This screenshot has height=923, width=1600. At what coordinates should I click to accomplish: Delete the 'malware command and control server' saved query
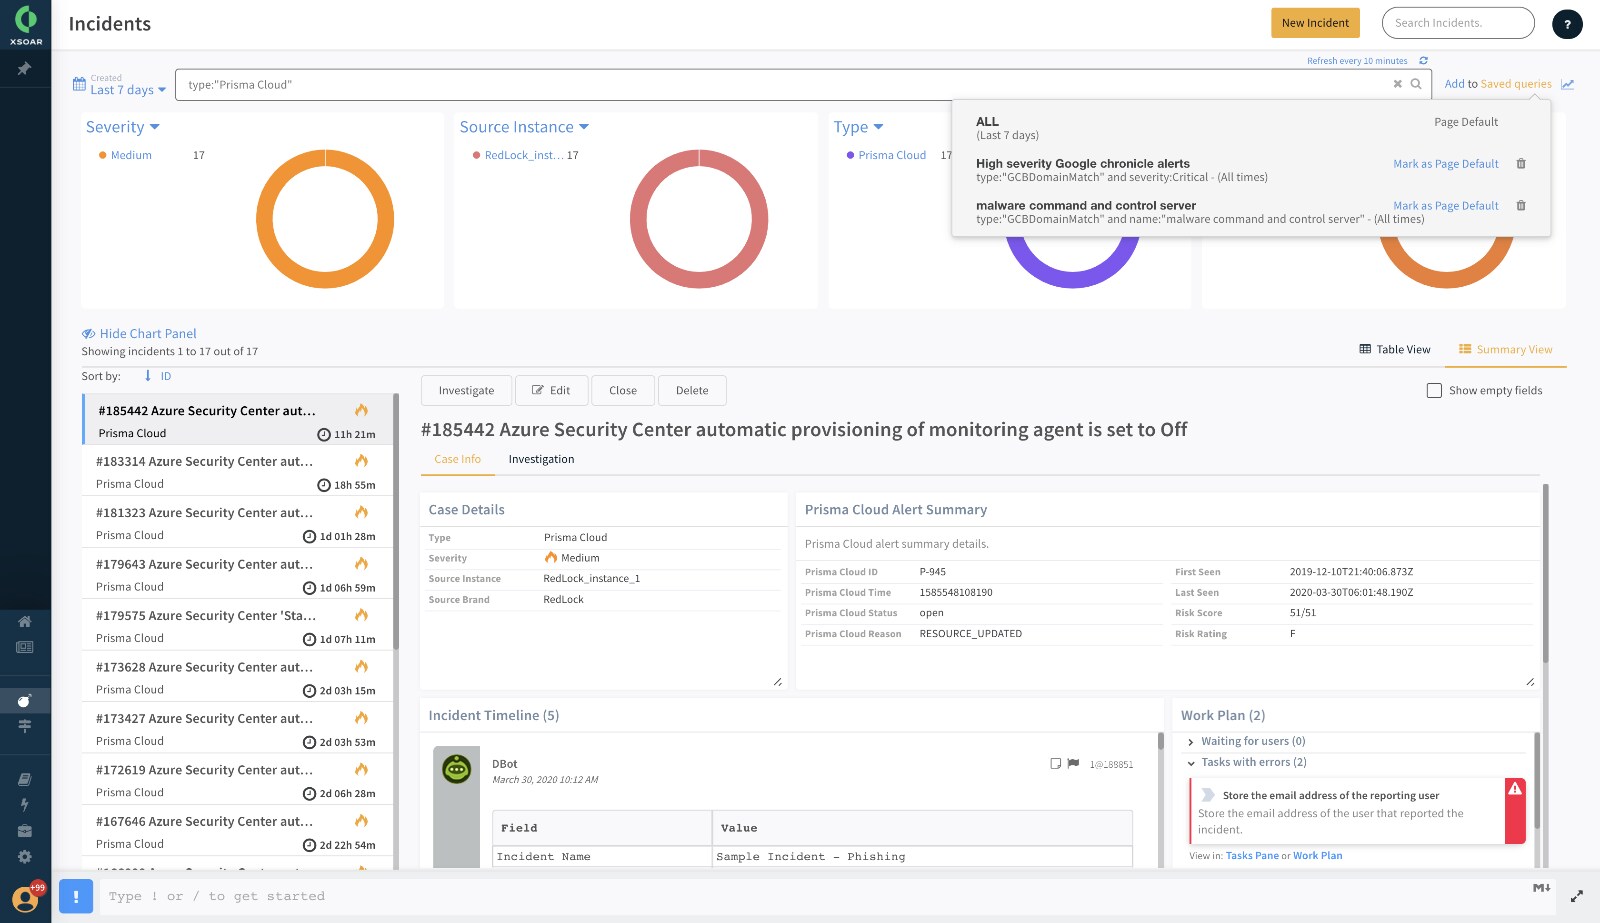[x=1521, y=206]
